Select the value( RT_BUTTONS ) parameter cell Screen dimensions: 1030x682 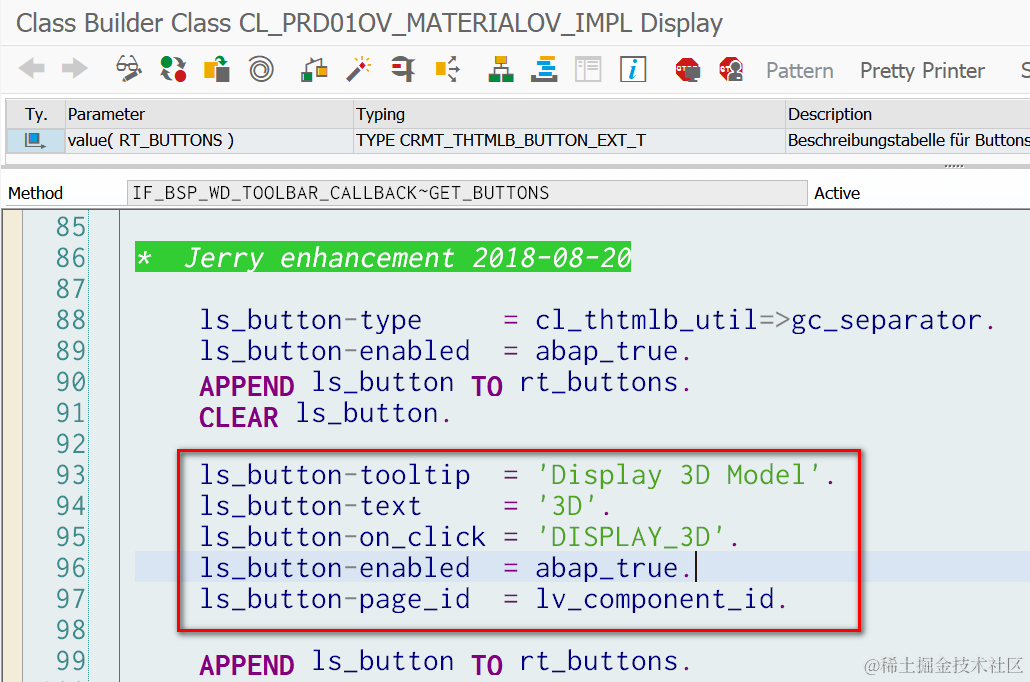pyautogui.click(x=209, y=141)
